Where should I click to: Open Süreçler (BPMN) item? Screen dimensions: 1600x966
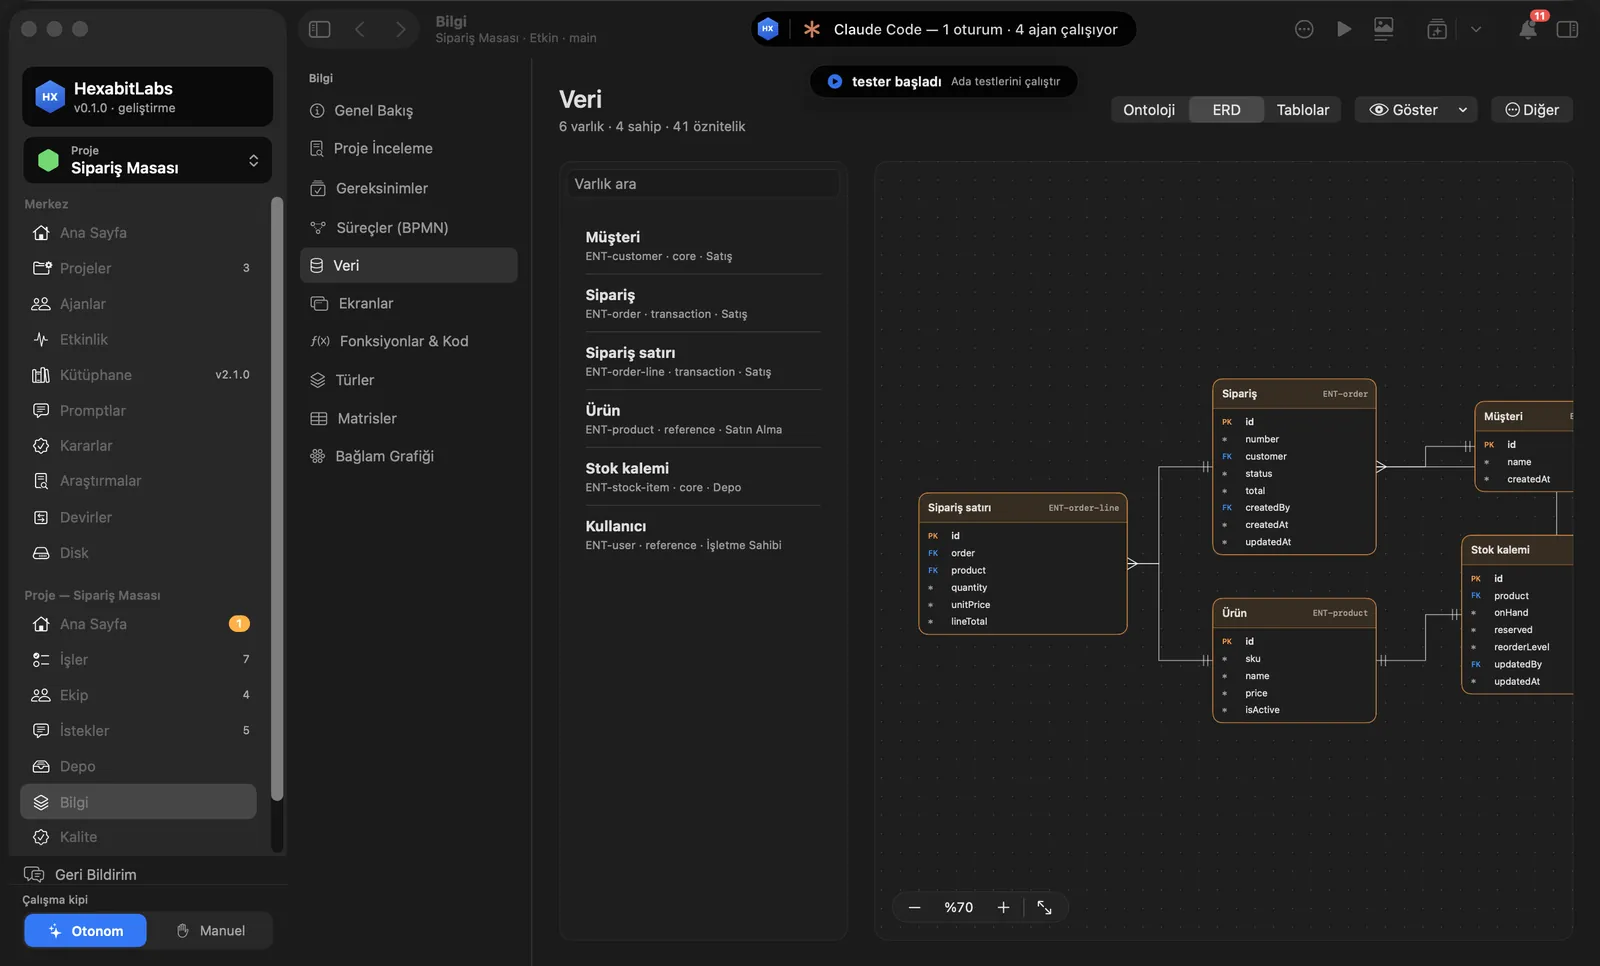coord(409,228)
